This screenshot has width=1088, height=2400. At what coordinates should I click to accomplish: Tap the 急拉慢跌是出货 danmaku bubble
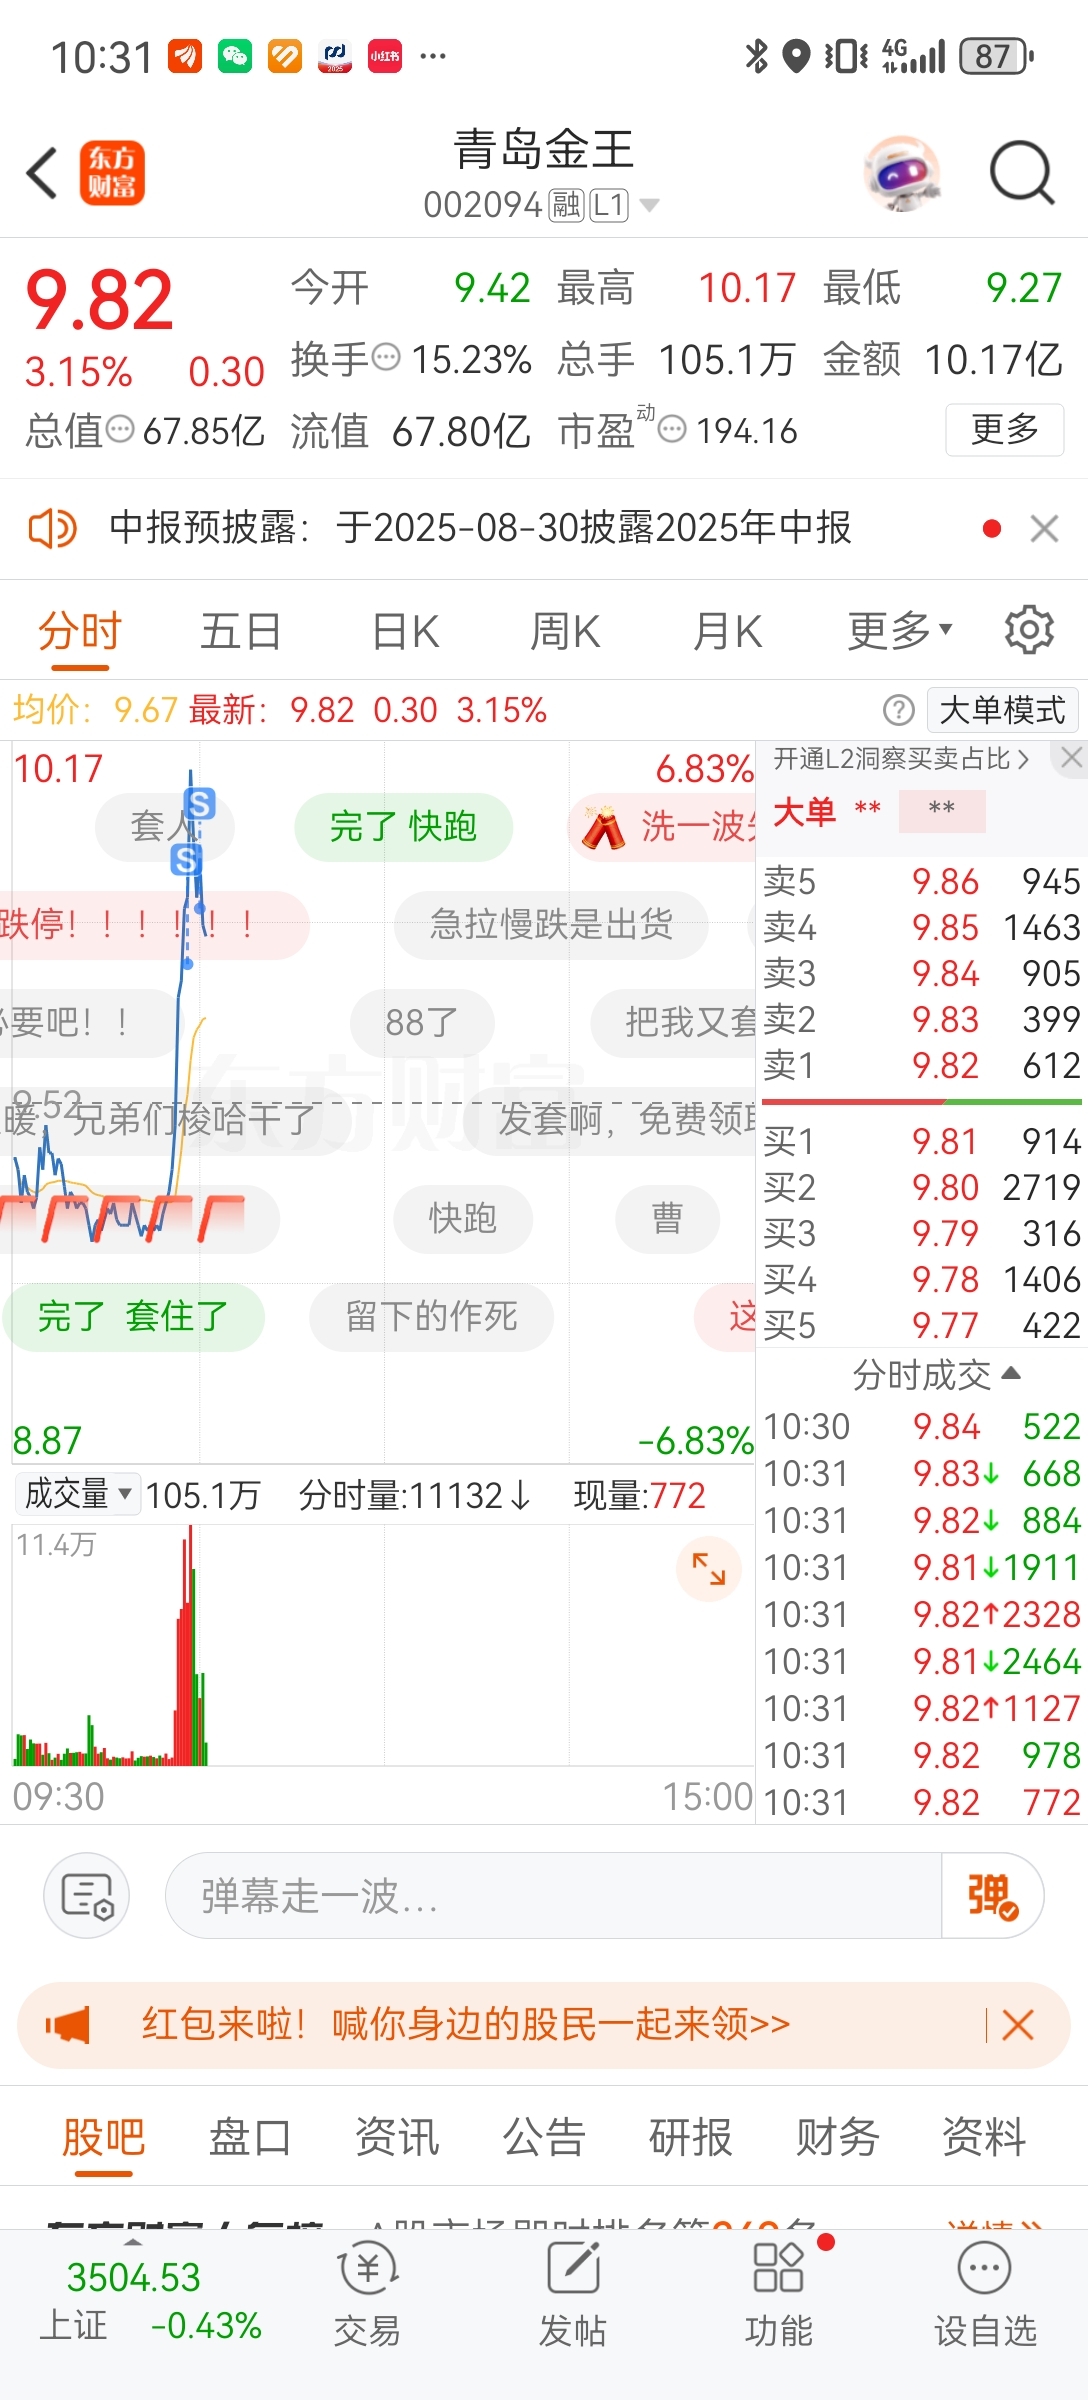551,925
